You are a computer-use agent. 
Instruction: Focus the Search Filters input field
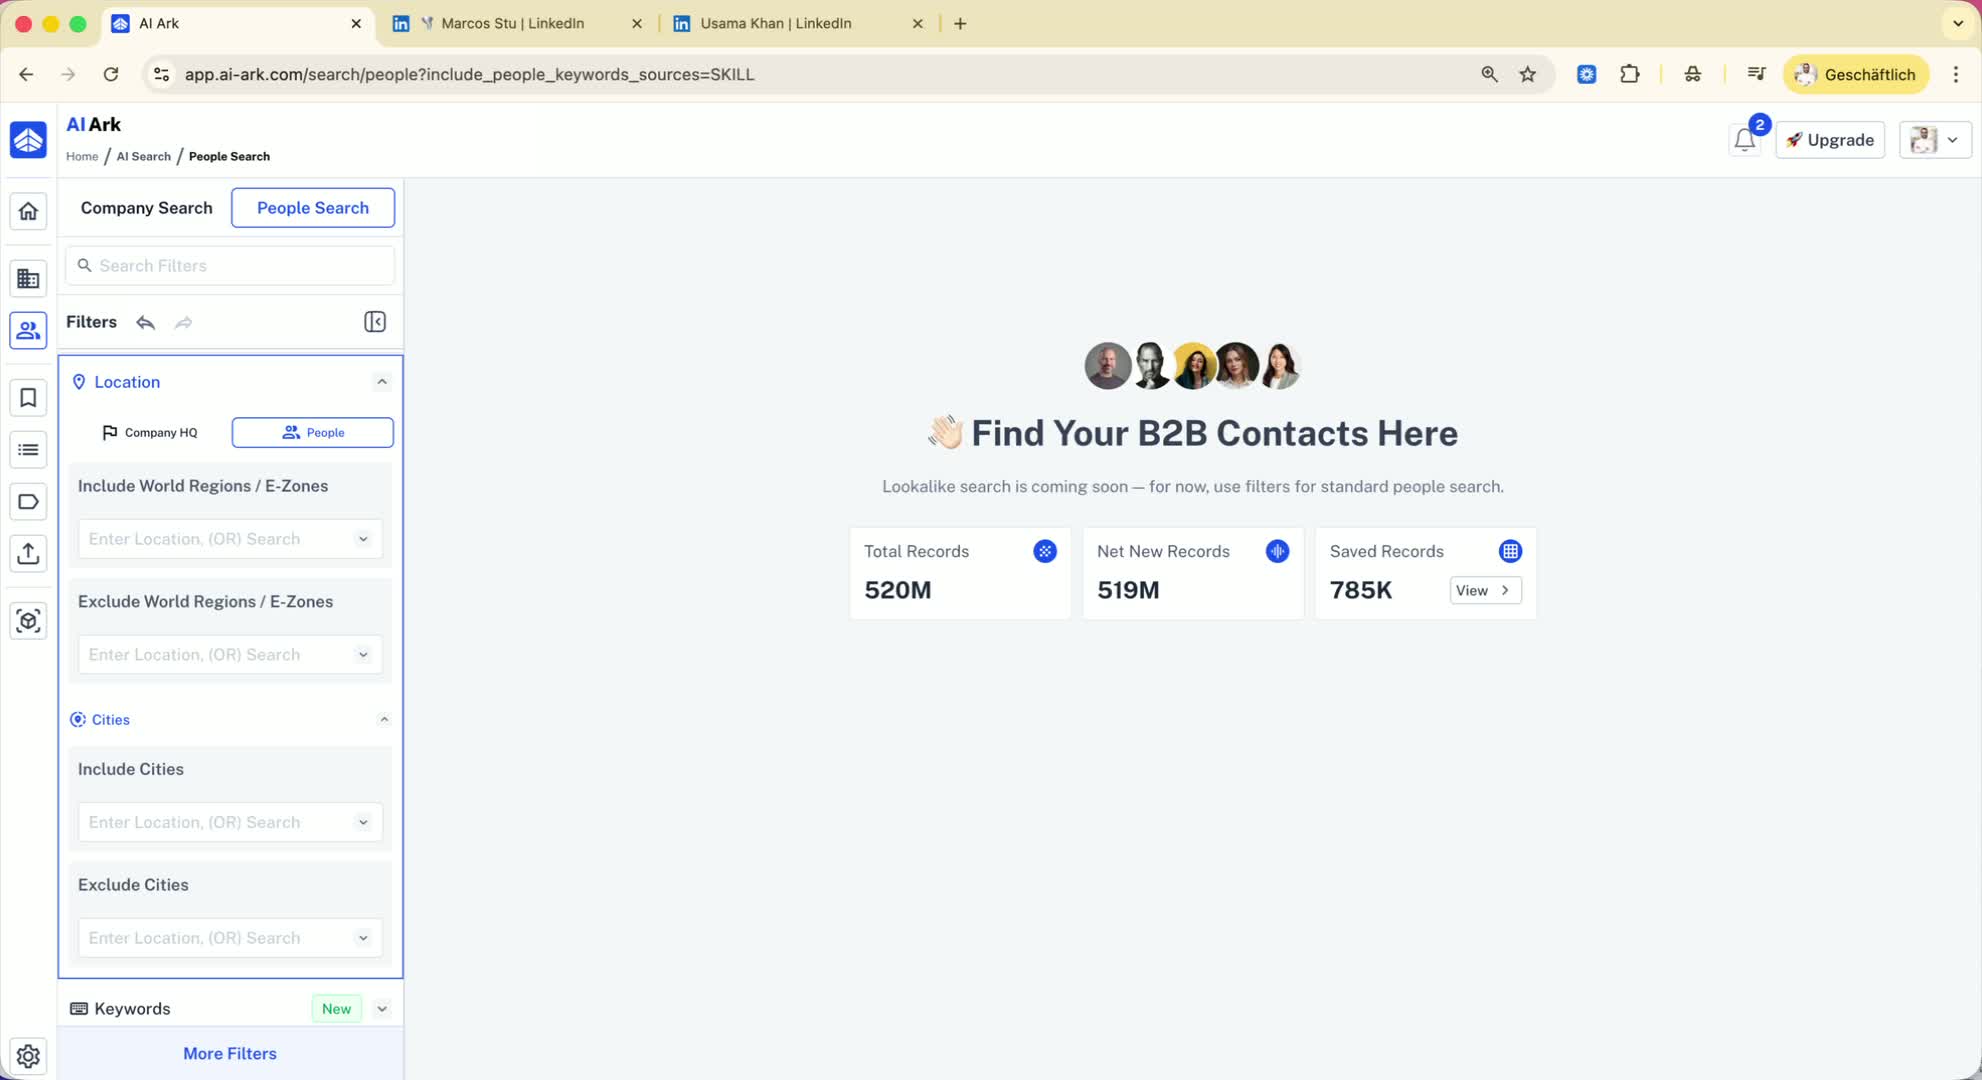pos(240,265)
